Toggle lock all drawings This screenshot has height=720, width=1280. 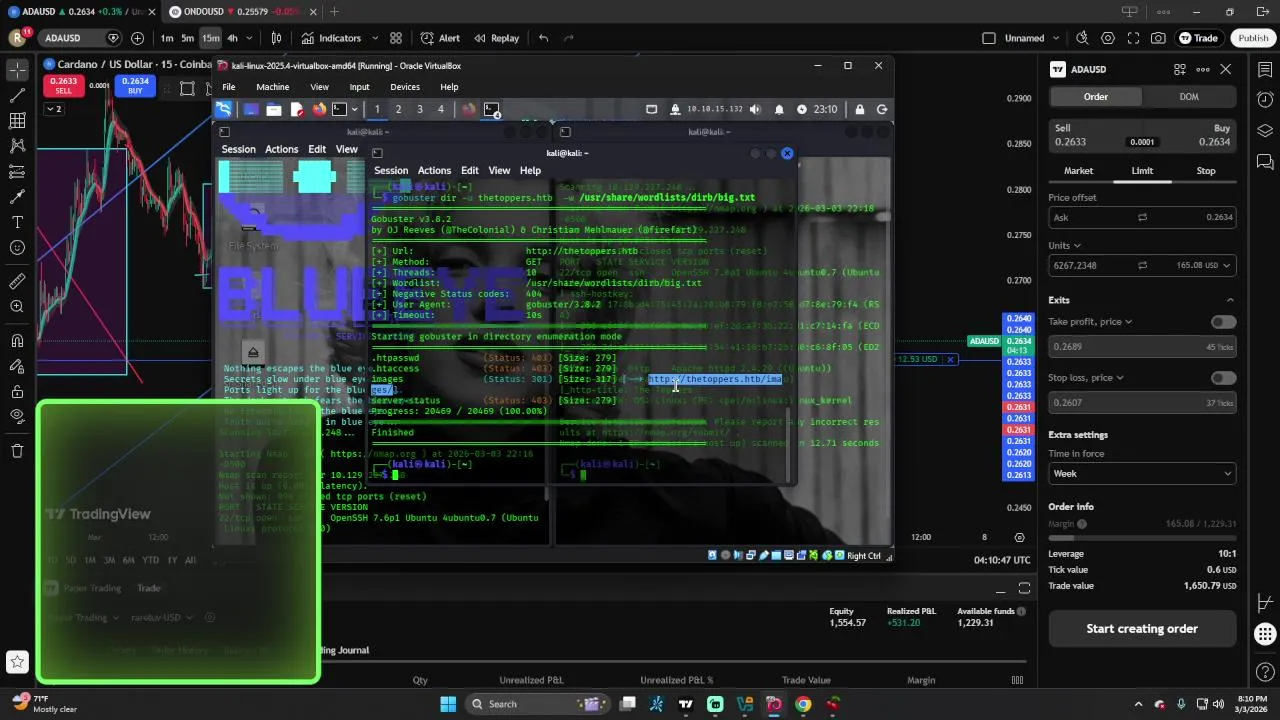pyautogui.click(x=17, y=391)
